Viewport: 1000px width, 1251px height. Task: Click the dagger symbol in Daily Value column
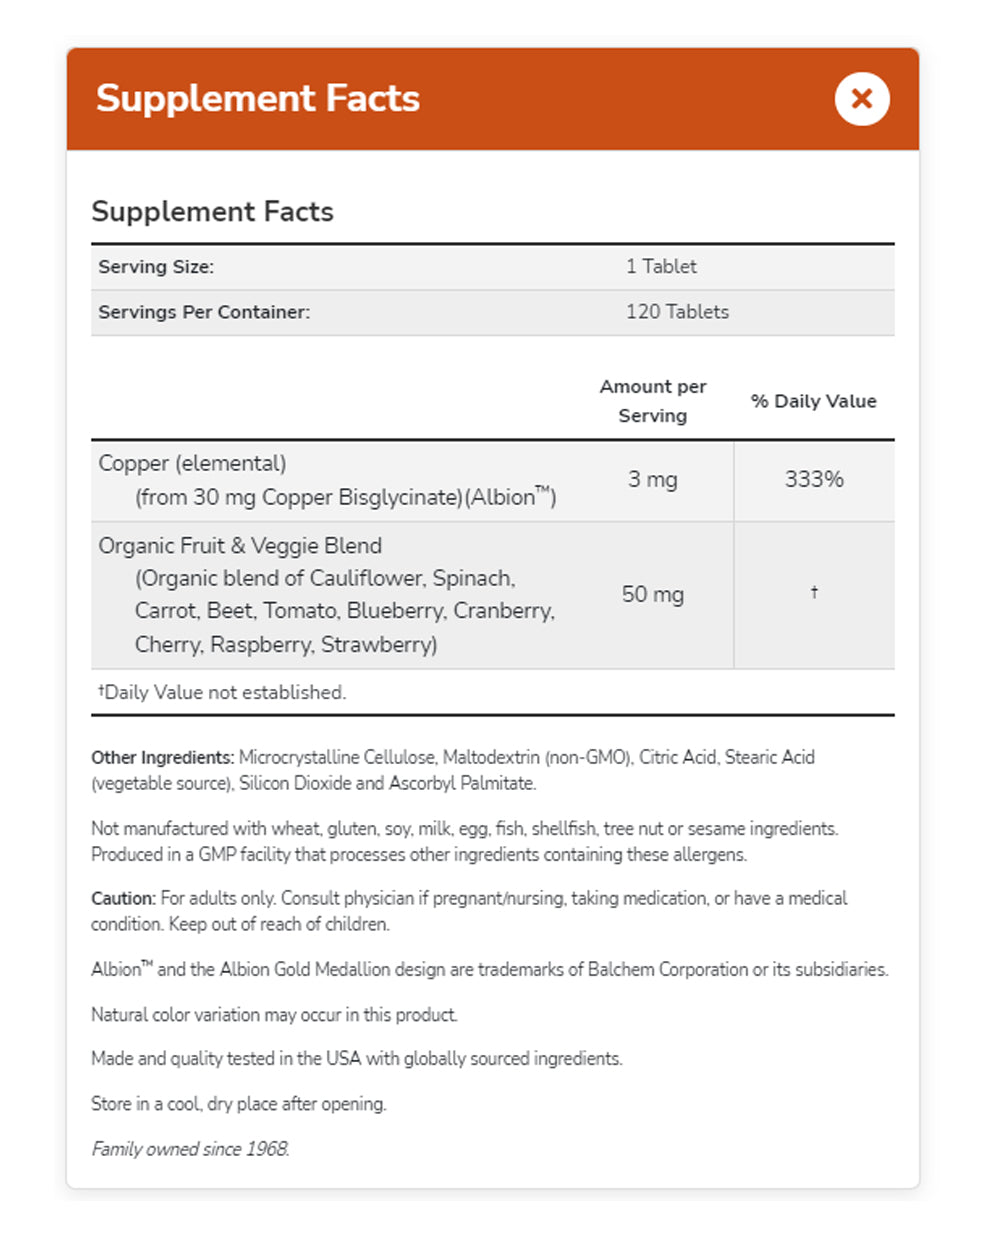pyautogui.click(x=814, y=593)
